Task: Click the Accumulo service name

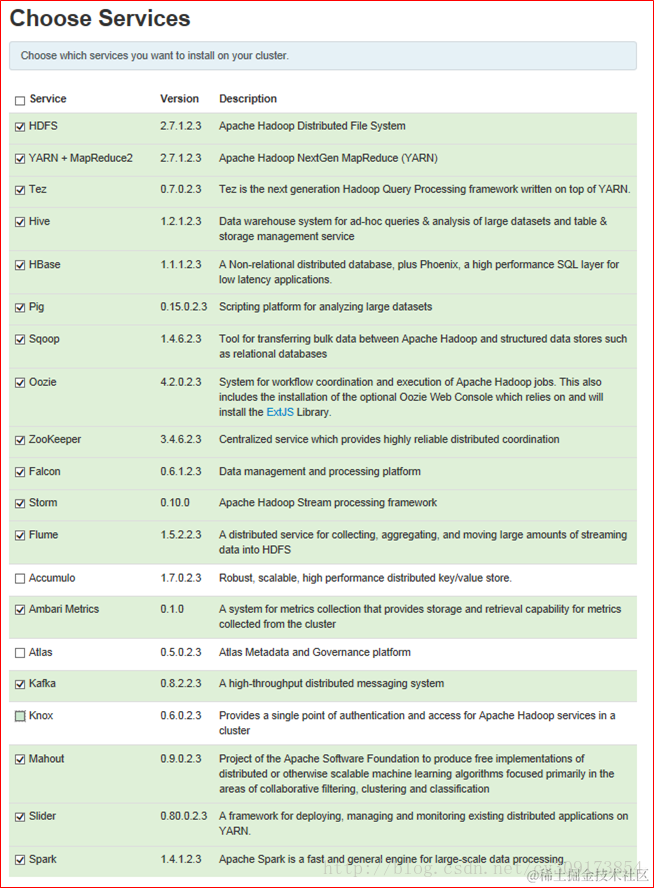Action: [x=52, y=578]
